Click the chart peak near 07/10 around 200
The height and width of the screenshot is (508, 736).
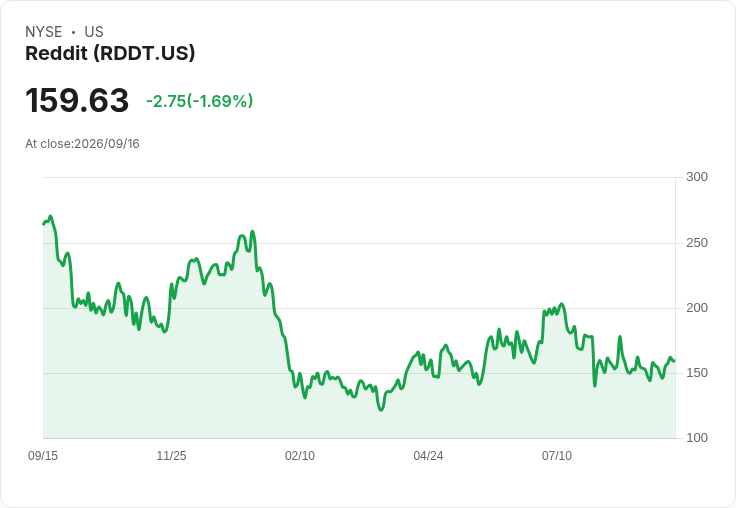pyautogui.click(x=562, y=304)
